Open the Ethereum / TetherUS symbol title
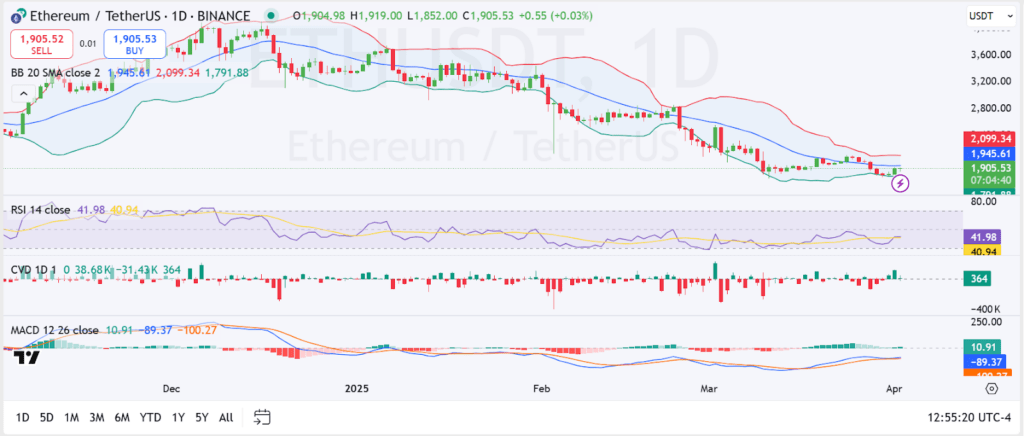The height and width of the screenshot is (436, 1024). (x=141, y=15)
